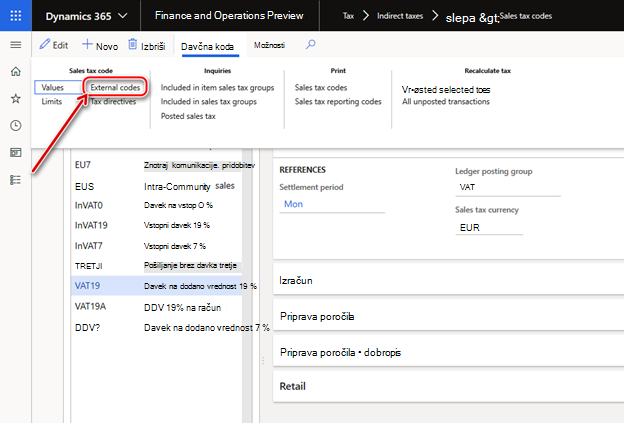Toggle the hamburger navigation pane icon

click(x=16, y=45)
